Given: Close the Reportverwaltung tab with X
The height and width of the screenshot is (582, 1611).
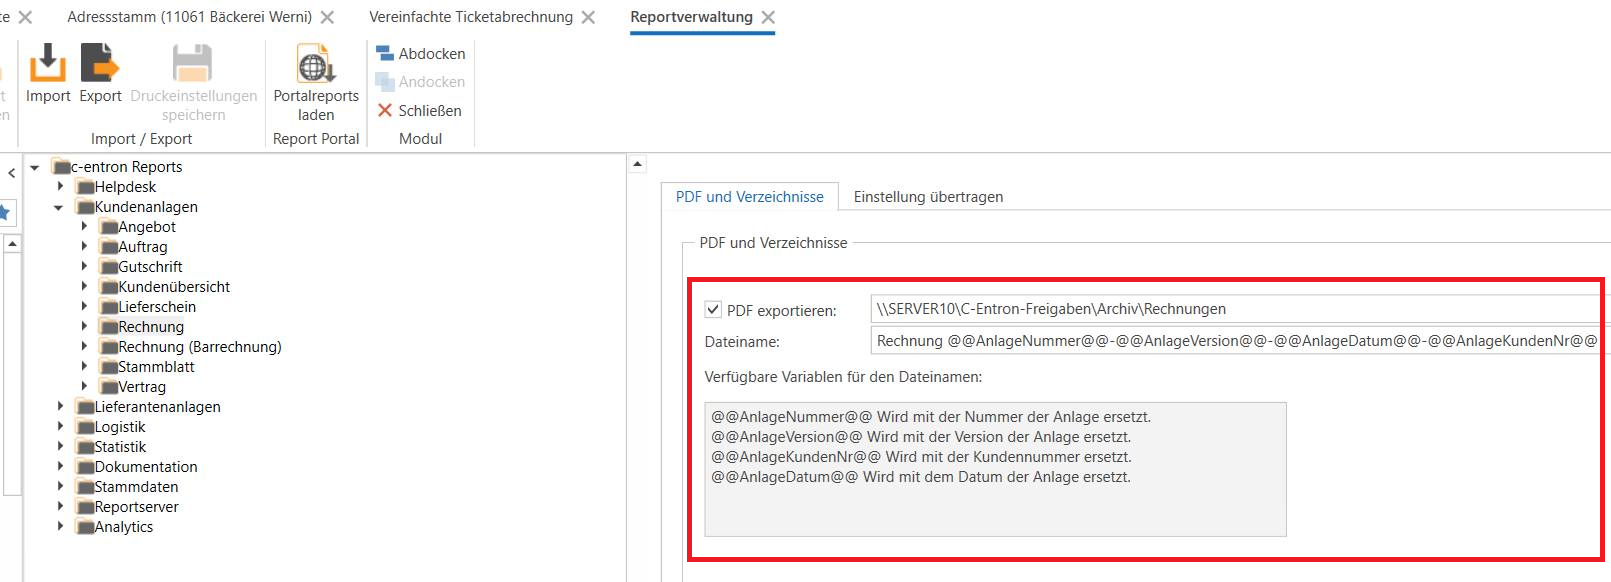Looking at the screenshot, I should pos(768,17).
